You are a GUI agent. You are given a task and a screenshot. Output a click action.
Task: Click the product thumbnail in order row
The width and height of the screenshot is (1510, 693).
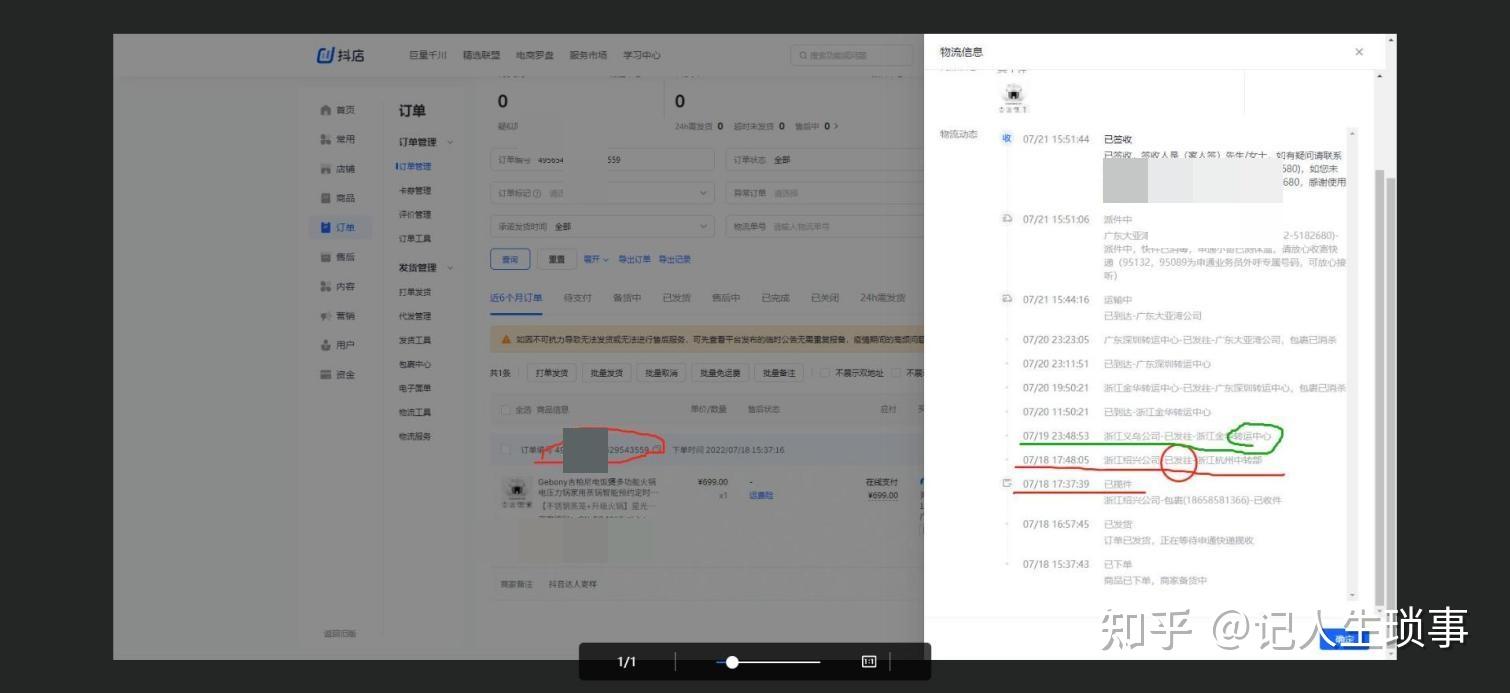pyautogui.click(x=517, y=493)
